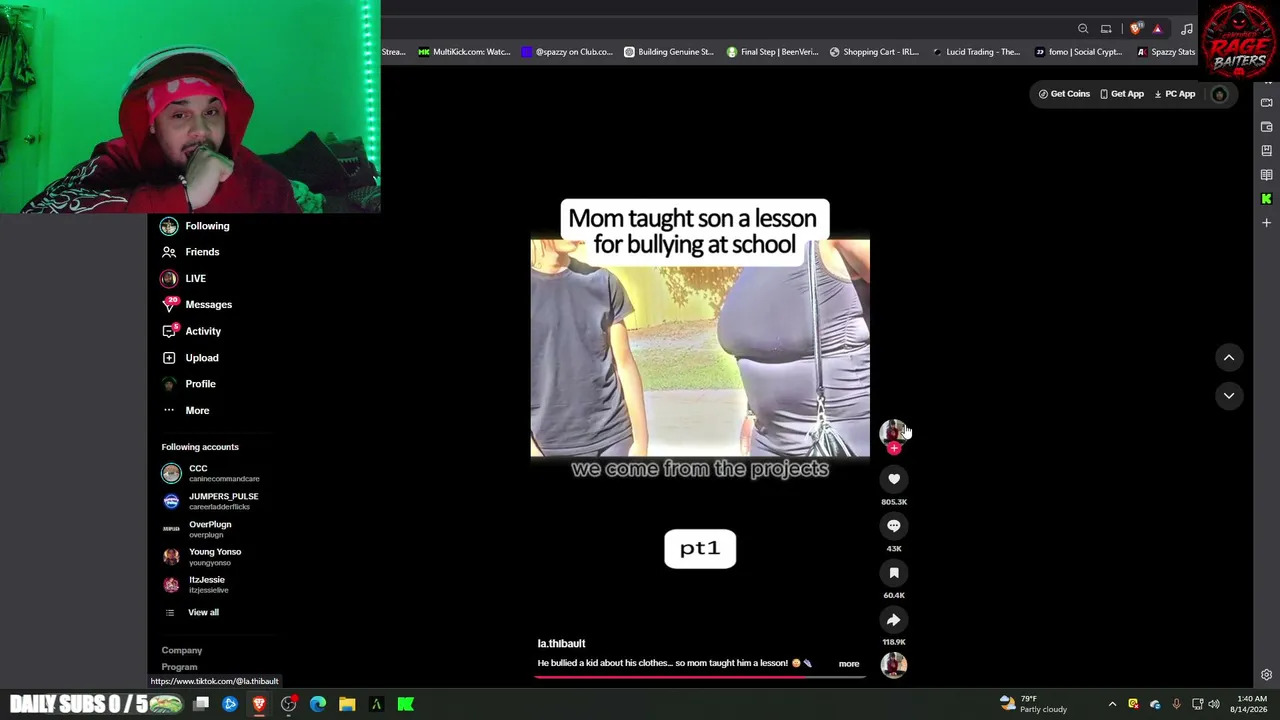Open the Program footer link
Screen dimensions: 1280x720
point(180,667)
